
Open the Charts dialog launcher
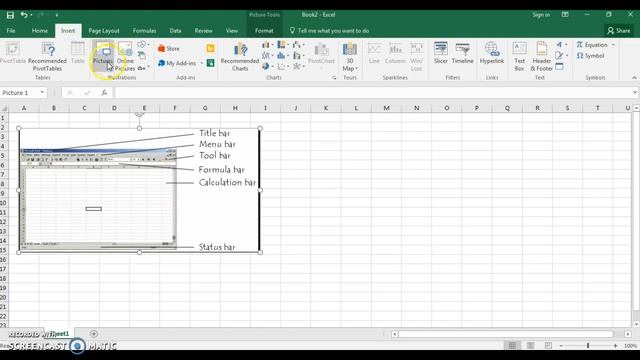coord(334,78)
